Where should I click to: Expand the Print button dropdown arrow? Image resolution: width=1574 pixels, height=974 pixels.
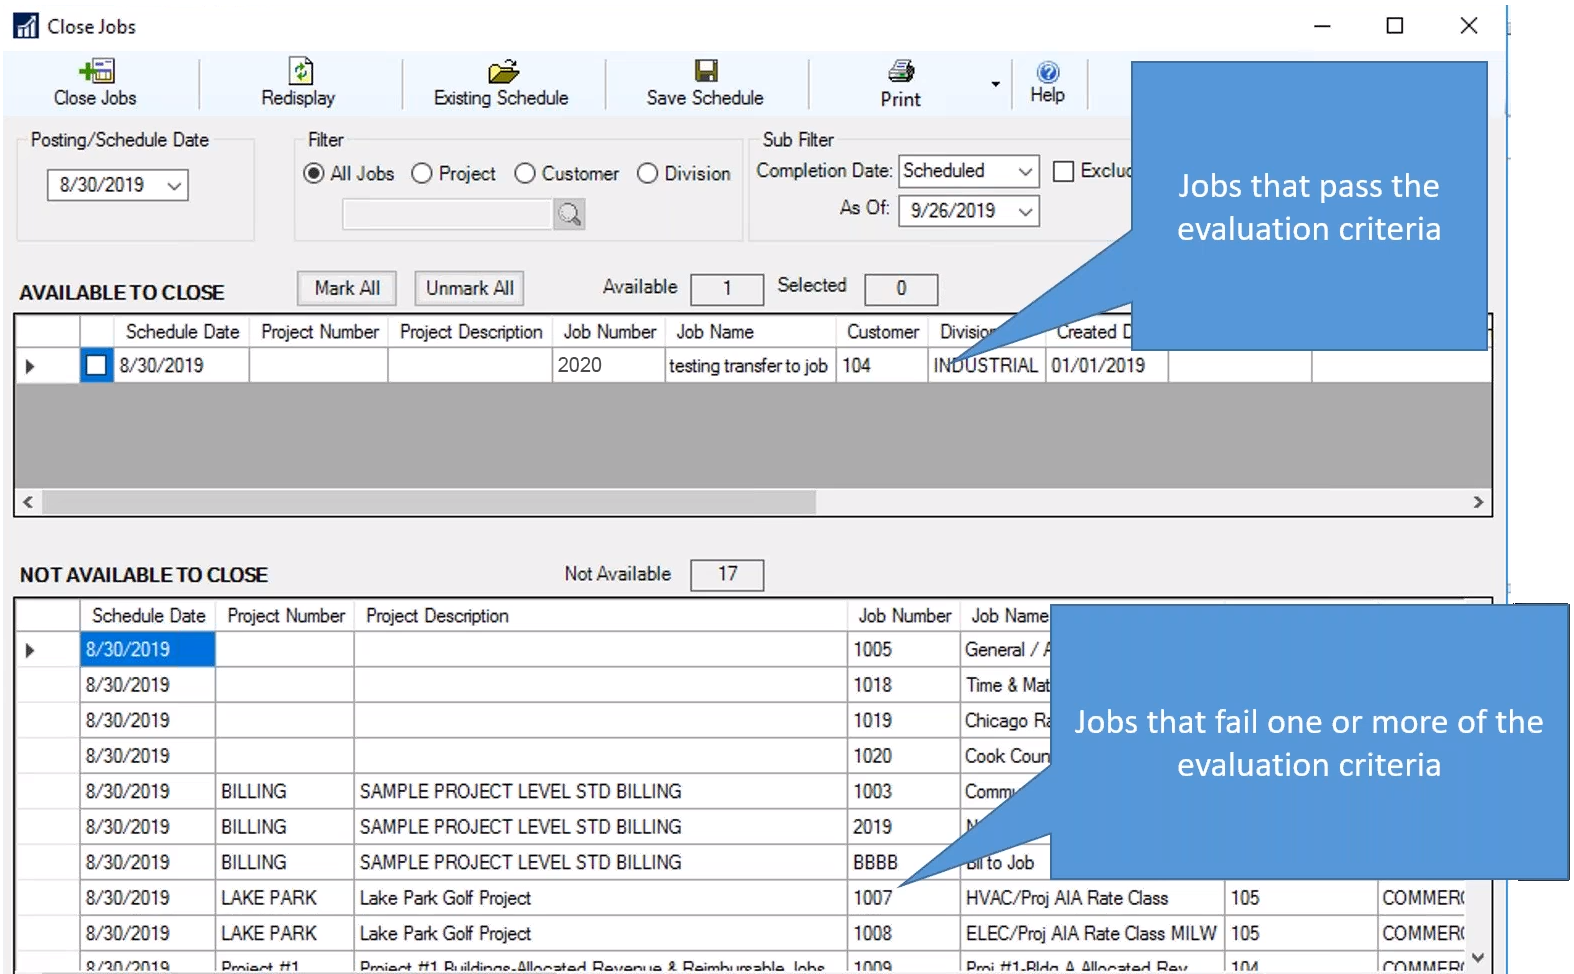point(995,84)
